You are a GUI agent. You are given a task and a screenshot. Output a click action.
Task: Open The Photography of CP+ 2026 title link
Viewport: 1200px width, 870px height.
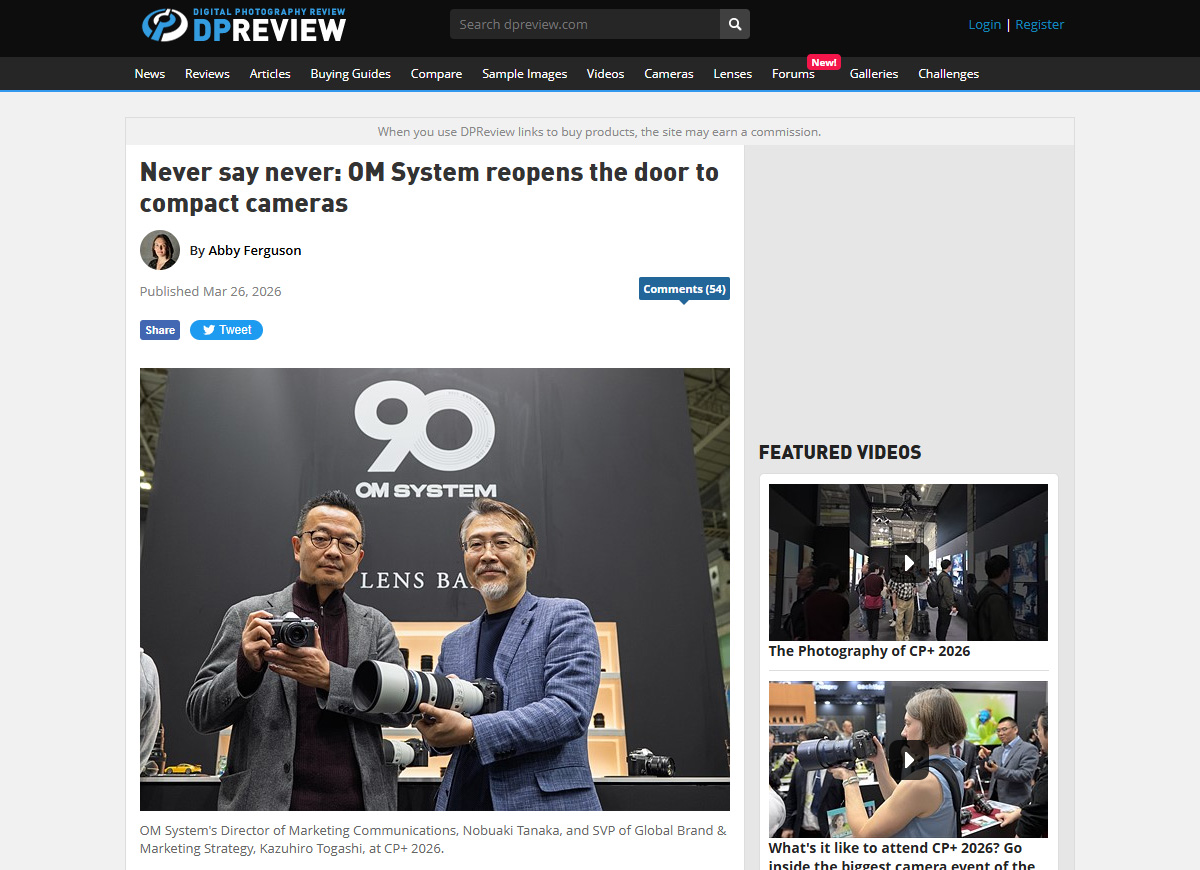point(869,651)
